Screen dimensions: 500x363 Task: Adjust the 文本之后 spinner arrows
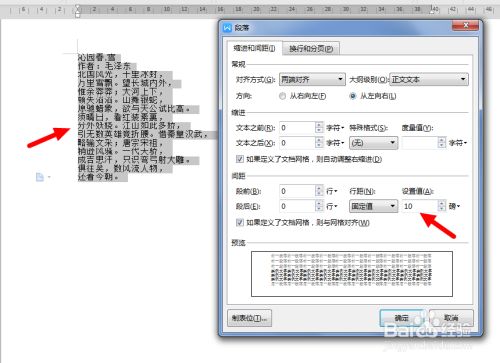(319, 143)
